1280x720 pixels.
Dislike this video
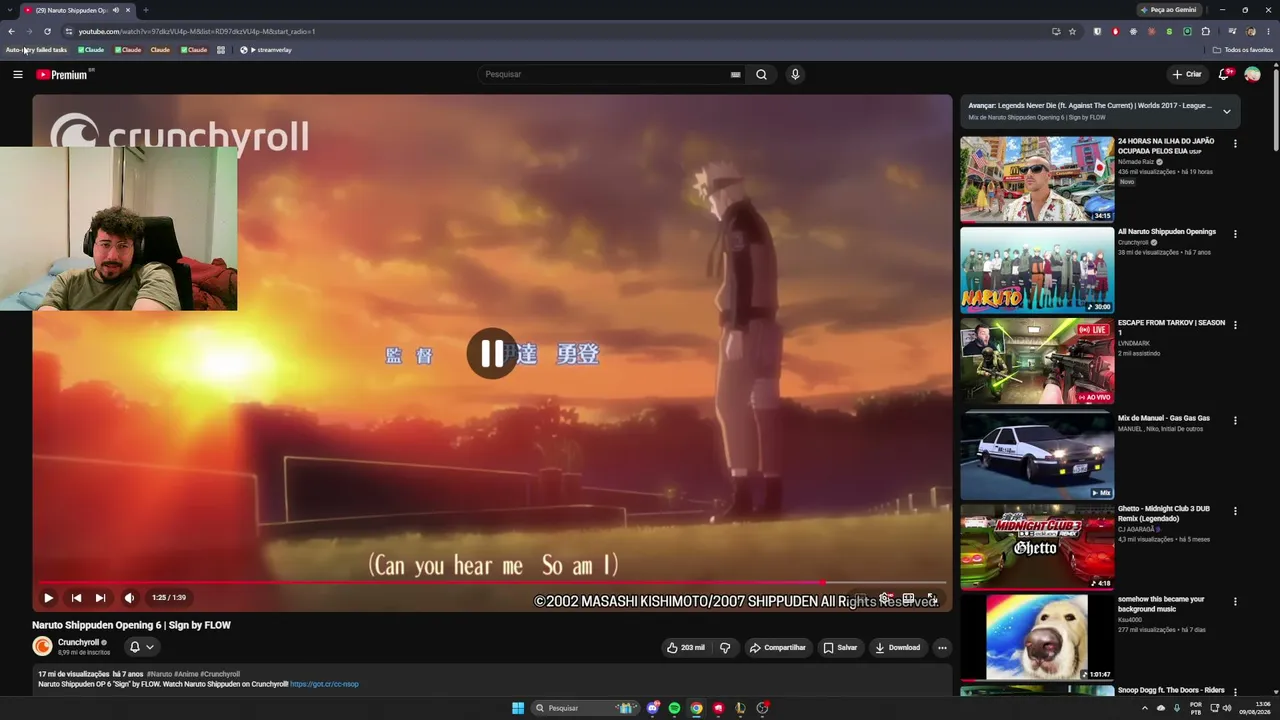(725, 647)
